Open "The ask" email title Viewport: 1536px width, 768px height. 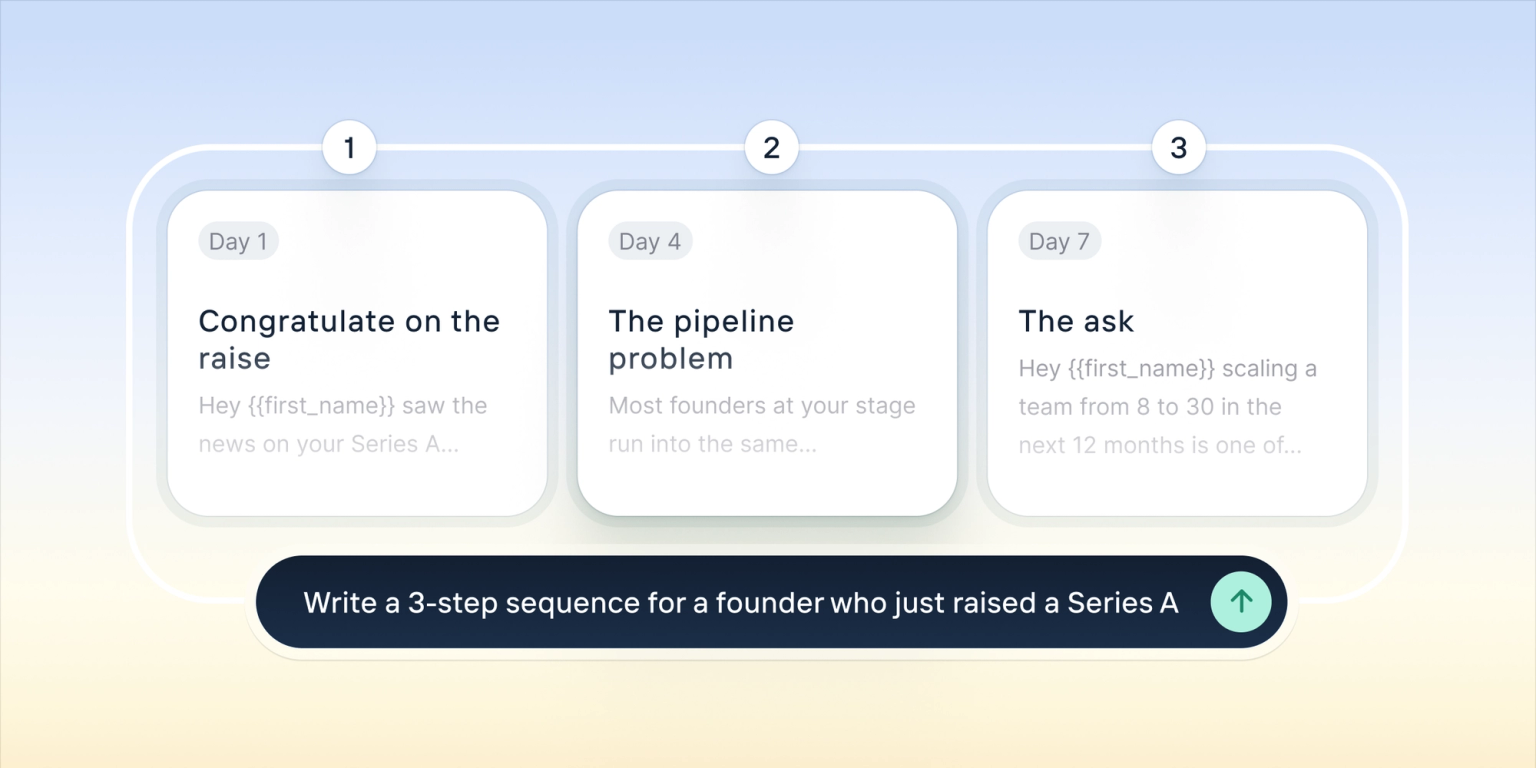[x=1076, y=322]
